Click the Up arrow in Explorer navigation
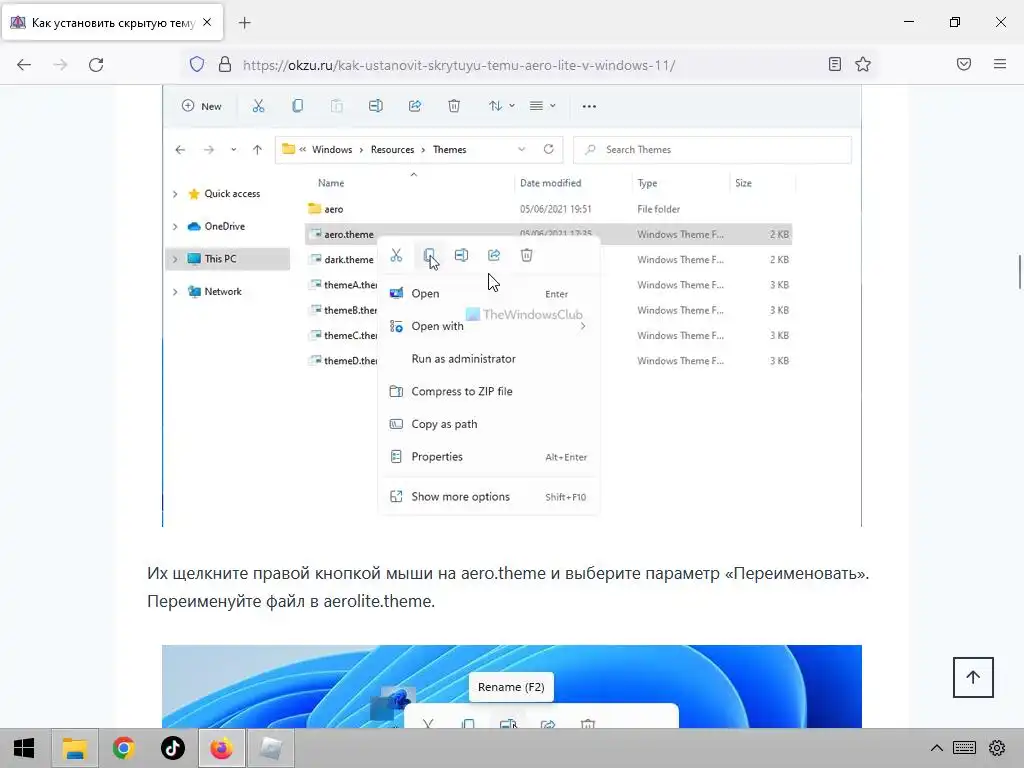 [257, 150]
